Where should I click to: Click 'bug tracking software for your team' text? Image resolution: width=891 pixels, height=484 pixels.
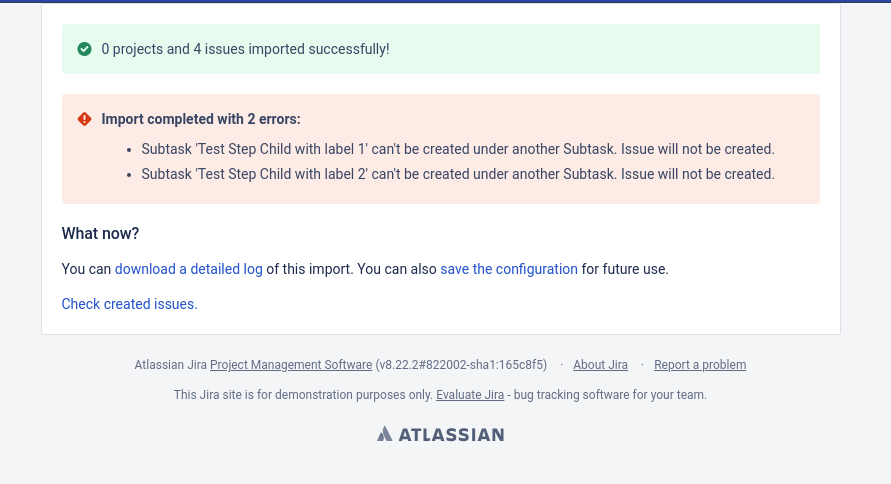point(610,395)
